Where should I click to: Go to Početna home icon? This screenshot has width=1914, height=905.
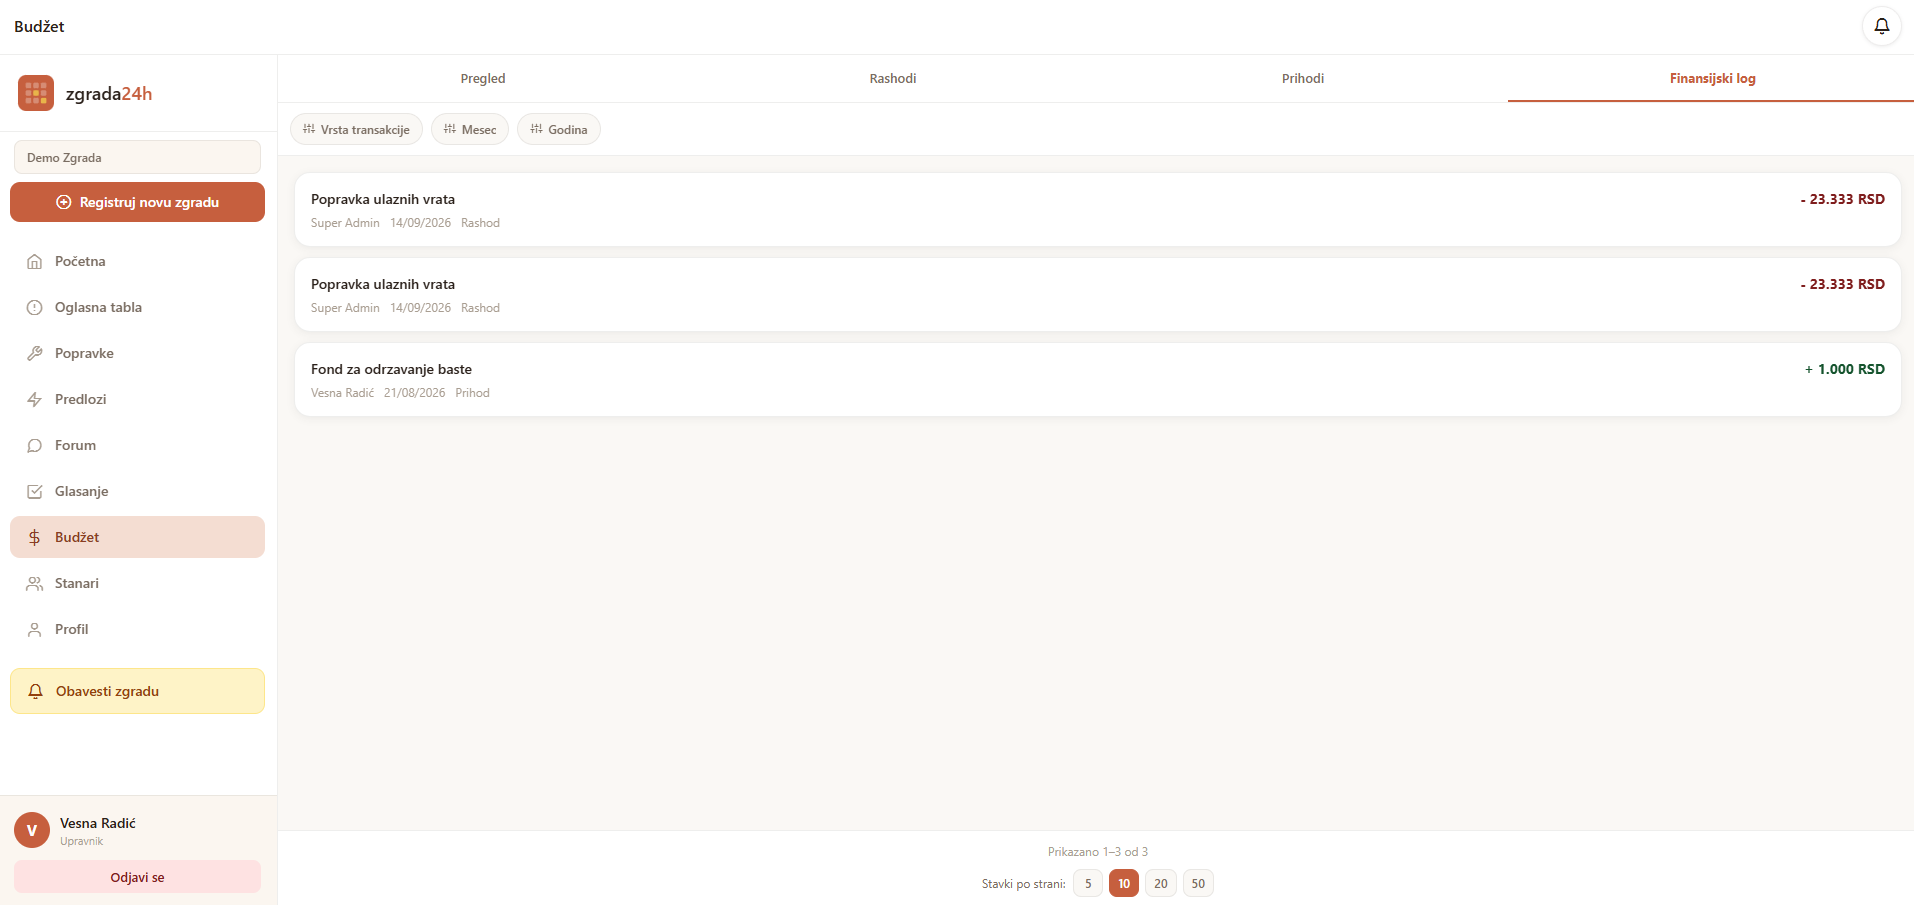click(35, 261)
